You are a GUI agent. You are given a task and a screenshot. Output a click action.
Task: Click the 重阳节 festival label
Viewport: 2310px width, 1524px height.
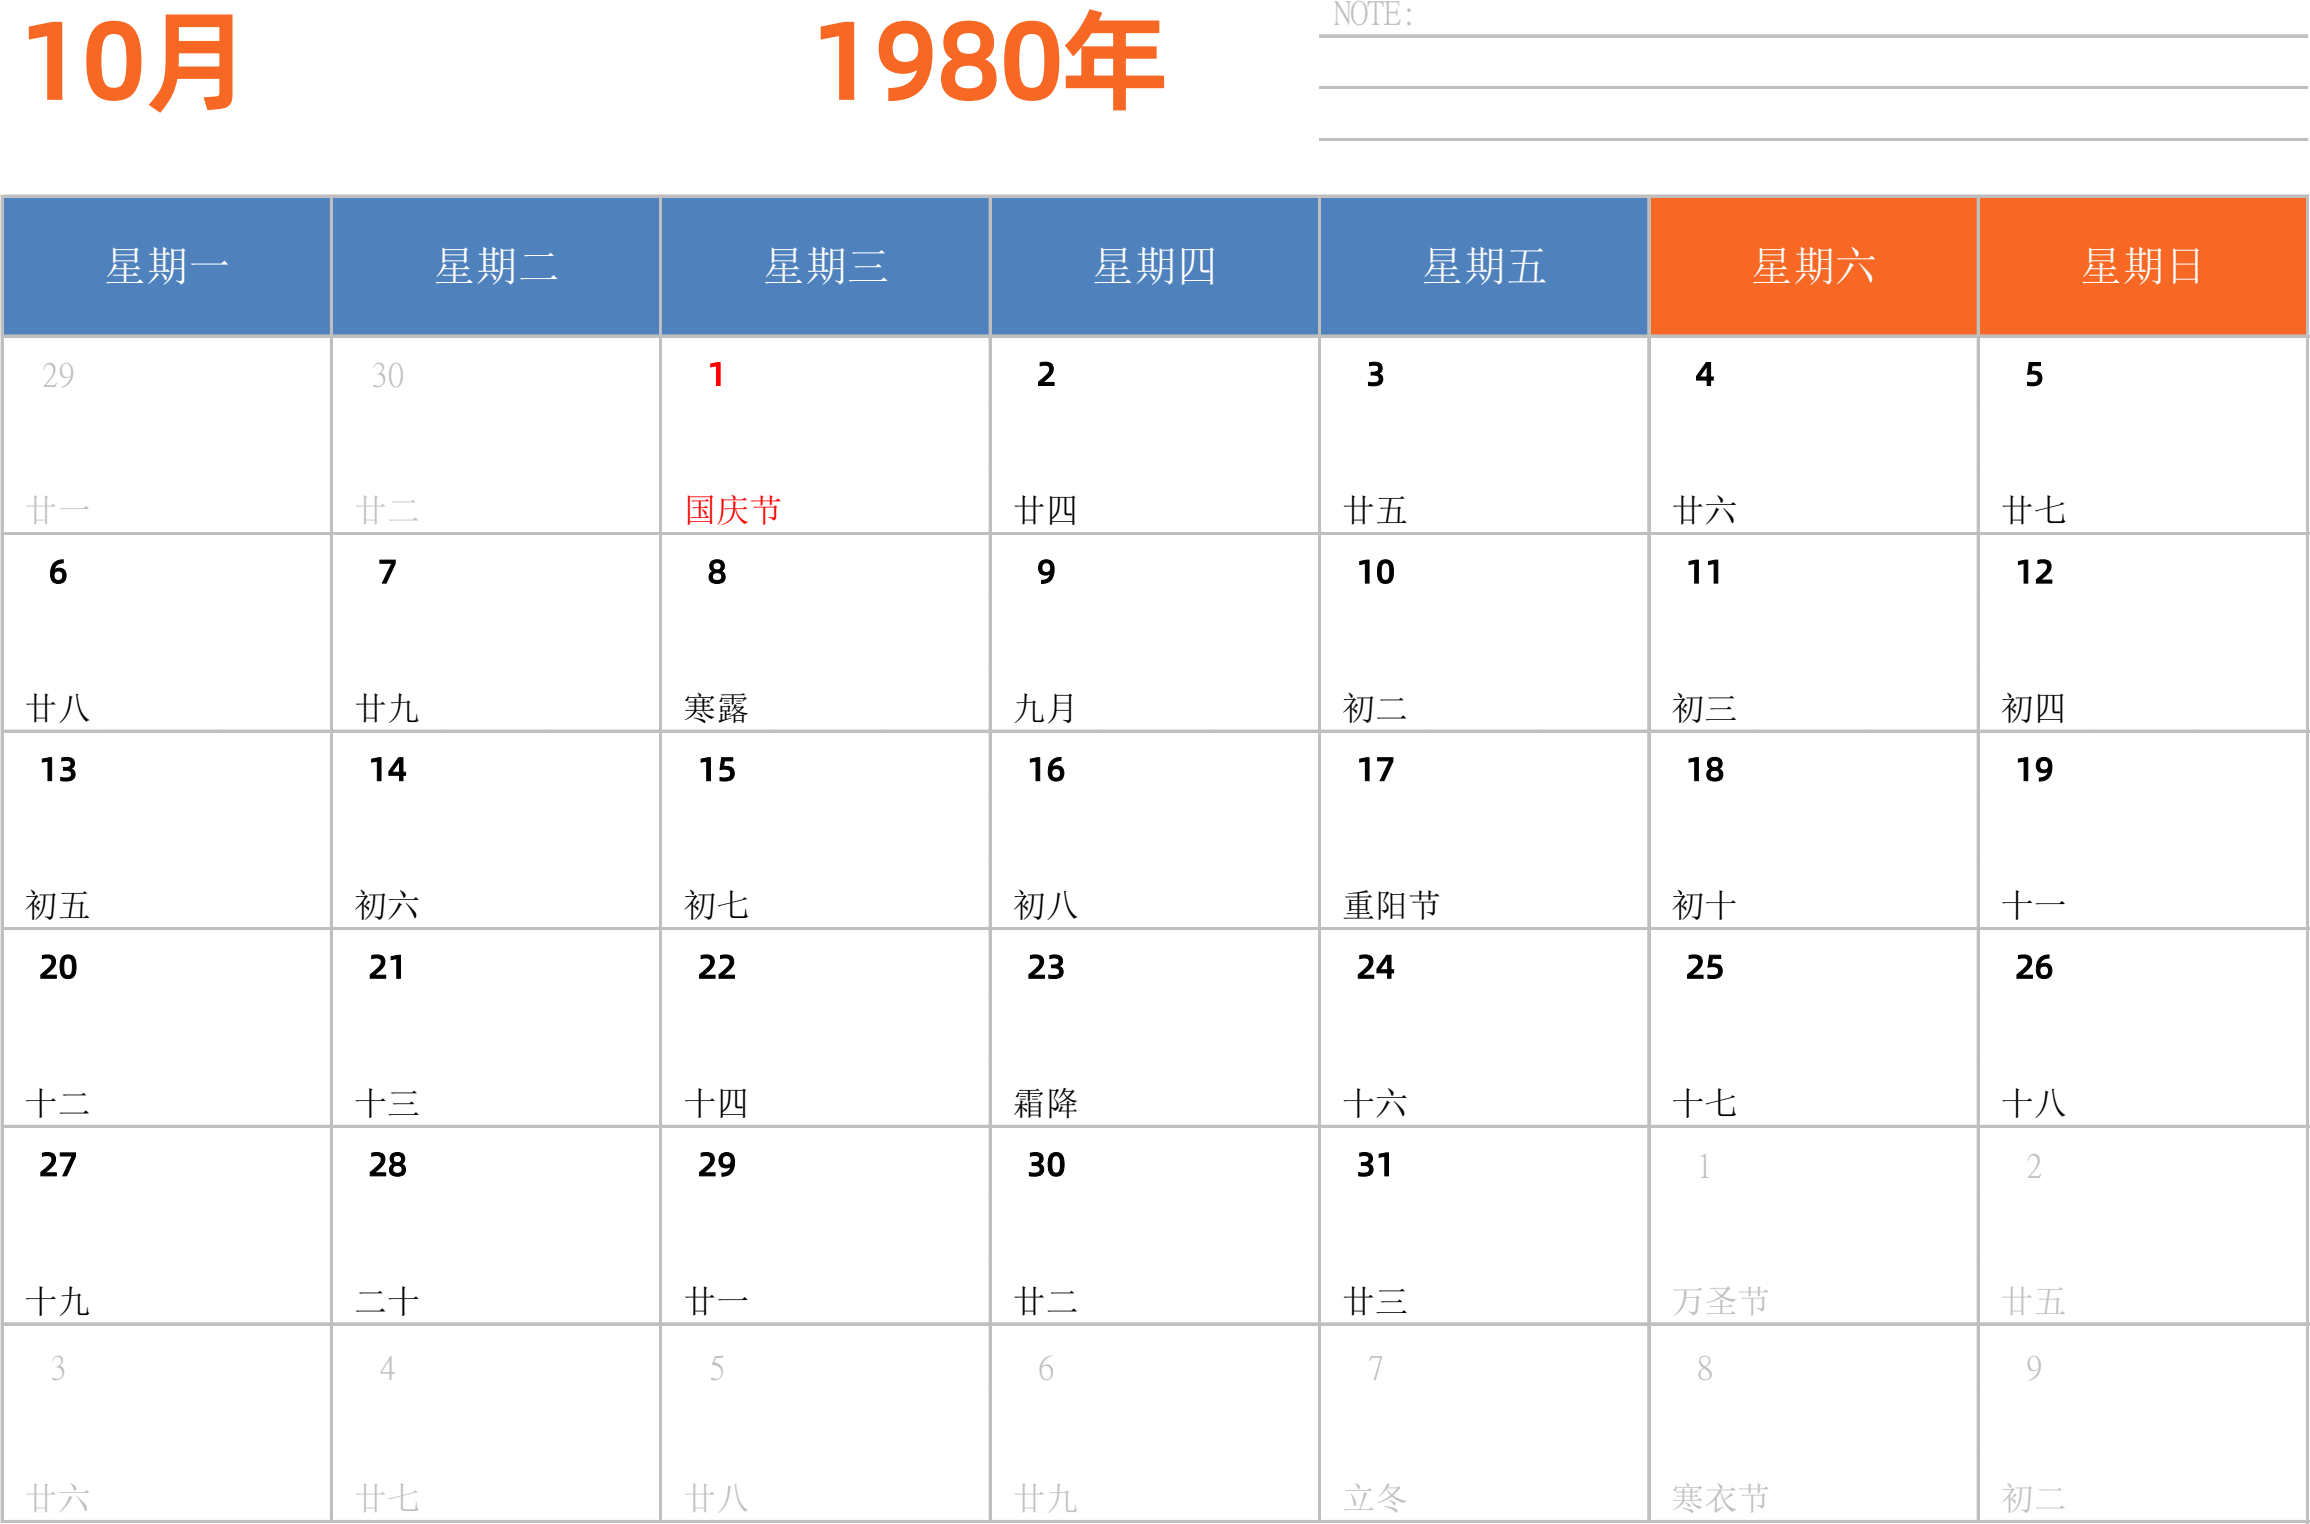coord(1392,905)
